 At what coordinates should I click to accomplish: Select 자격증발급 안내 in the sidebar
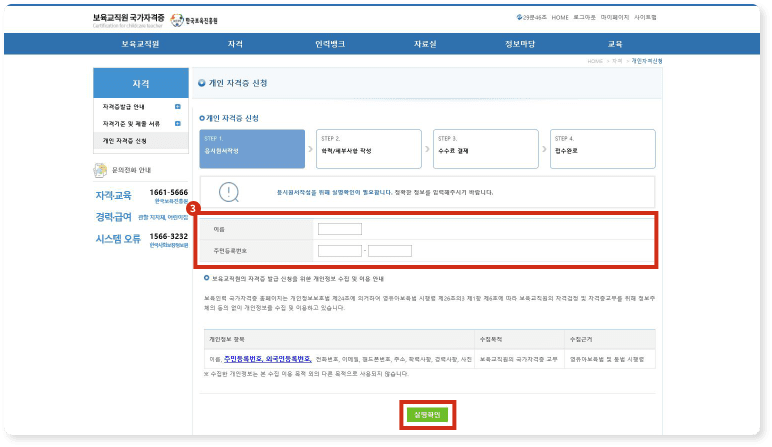click(123, 107)
